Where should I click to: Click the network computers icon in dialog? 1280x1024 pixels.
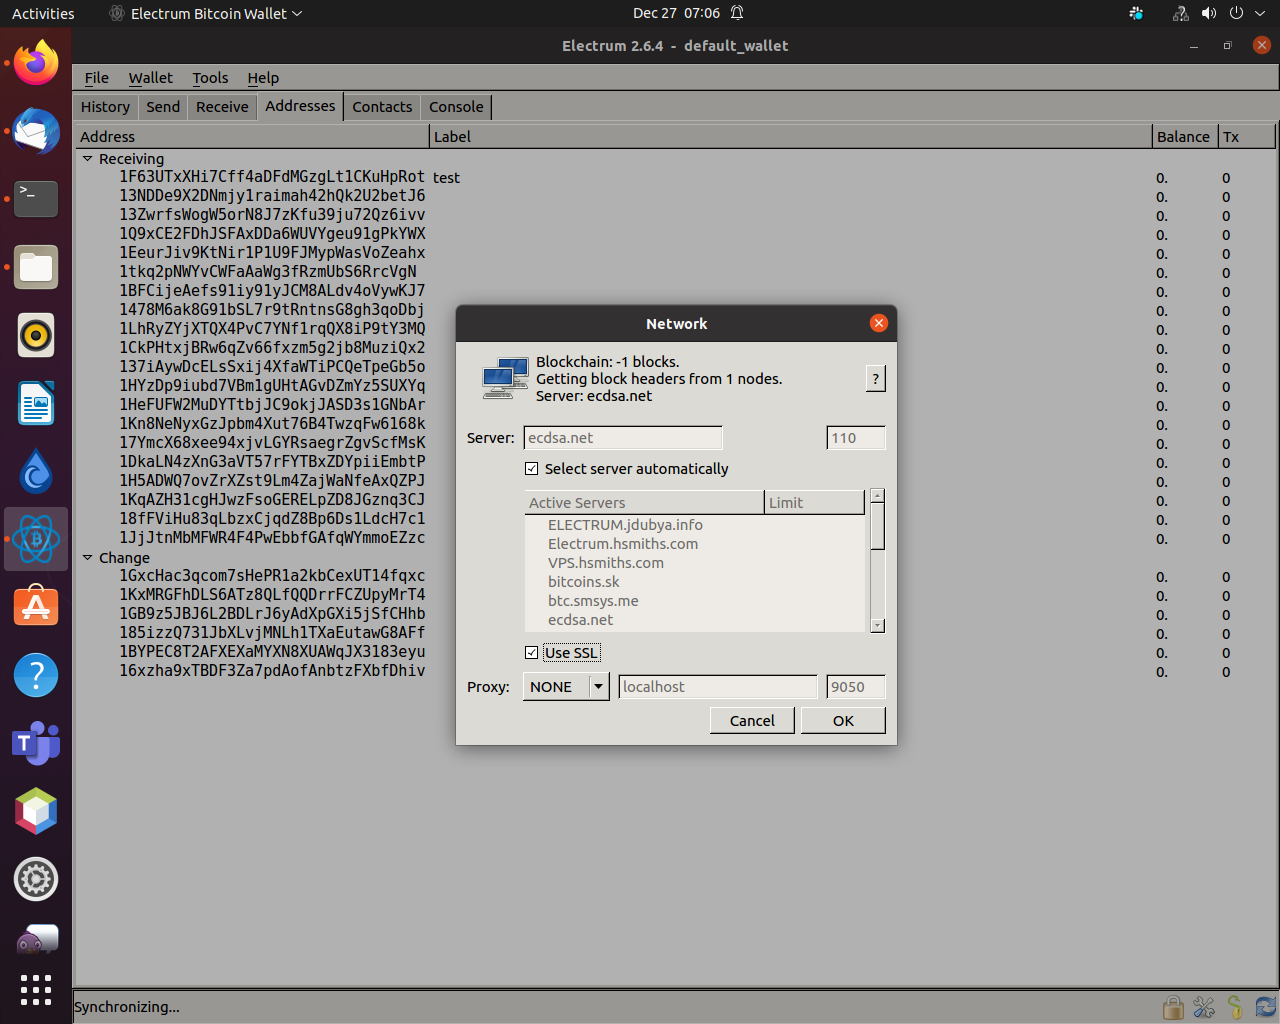tap(505, 378)
